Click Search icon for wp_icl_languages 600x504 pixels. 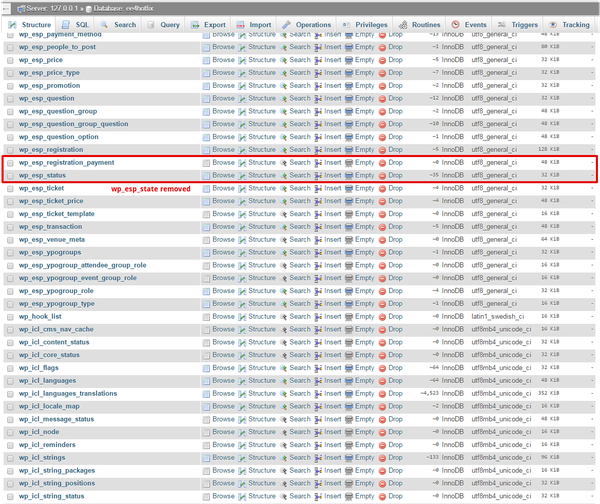pyautogui.click(x=283, y=381)
